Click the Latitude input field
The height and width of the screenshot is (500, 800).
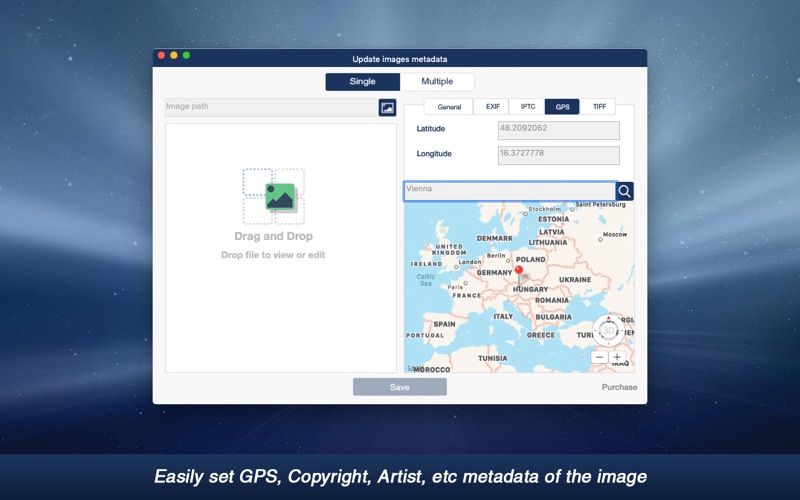coord(559,130)
